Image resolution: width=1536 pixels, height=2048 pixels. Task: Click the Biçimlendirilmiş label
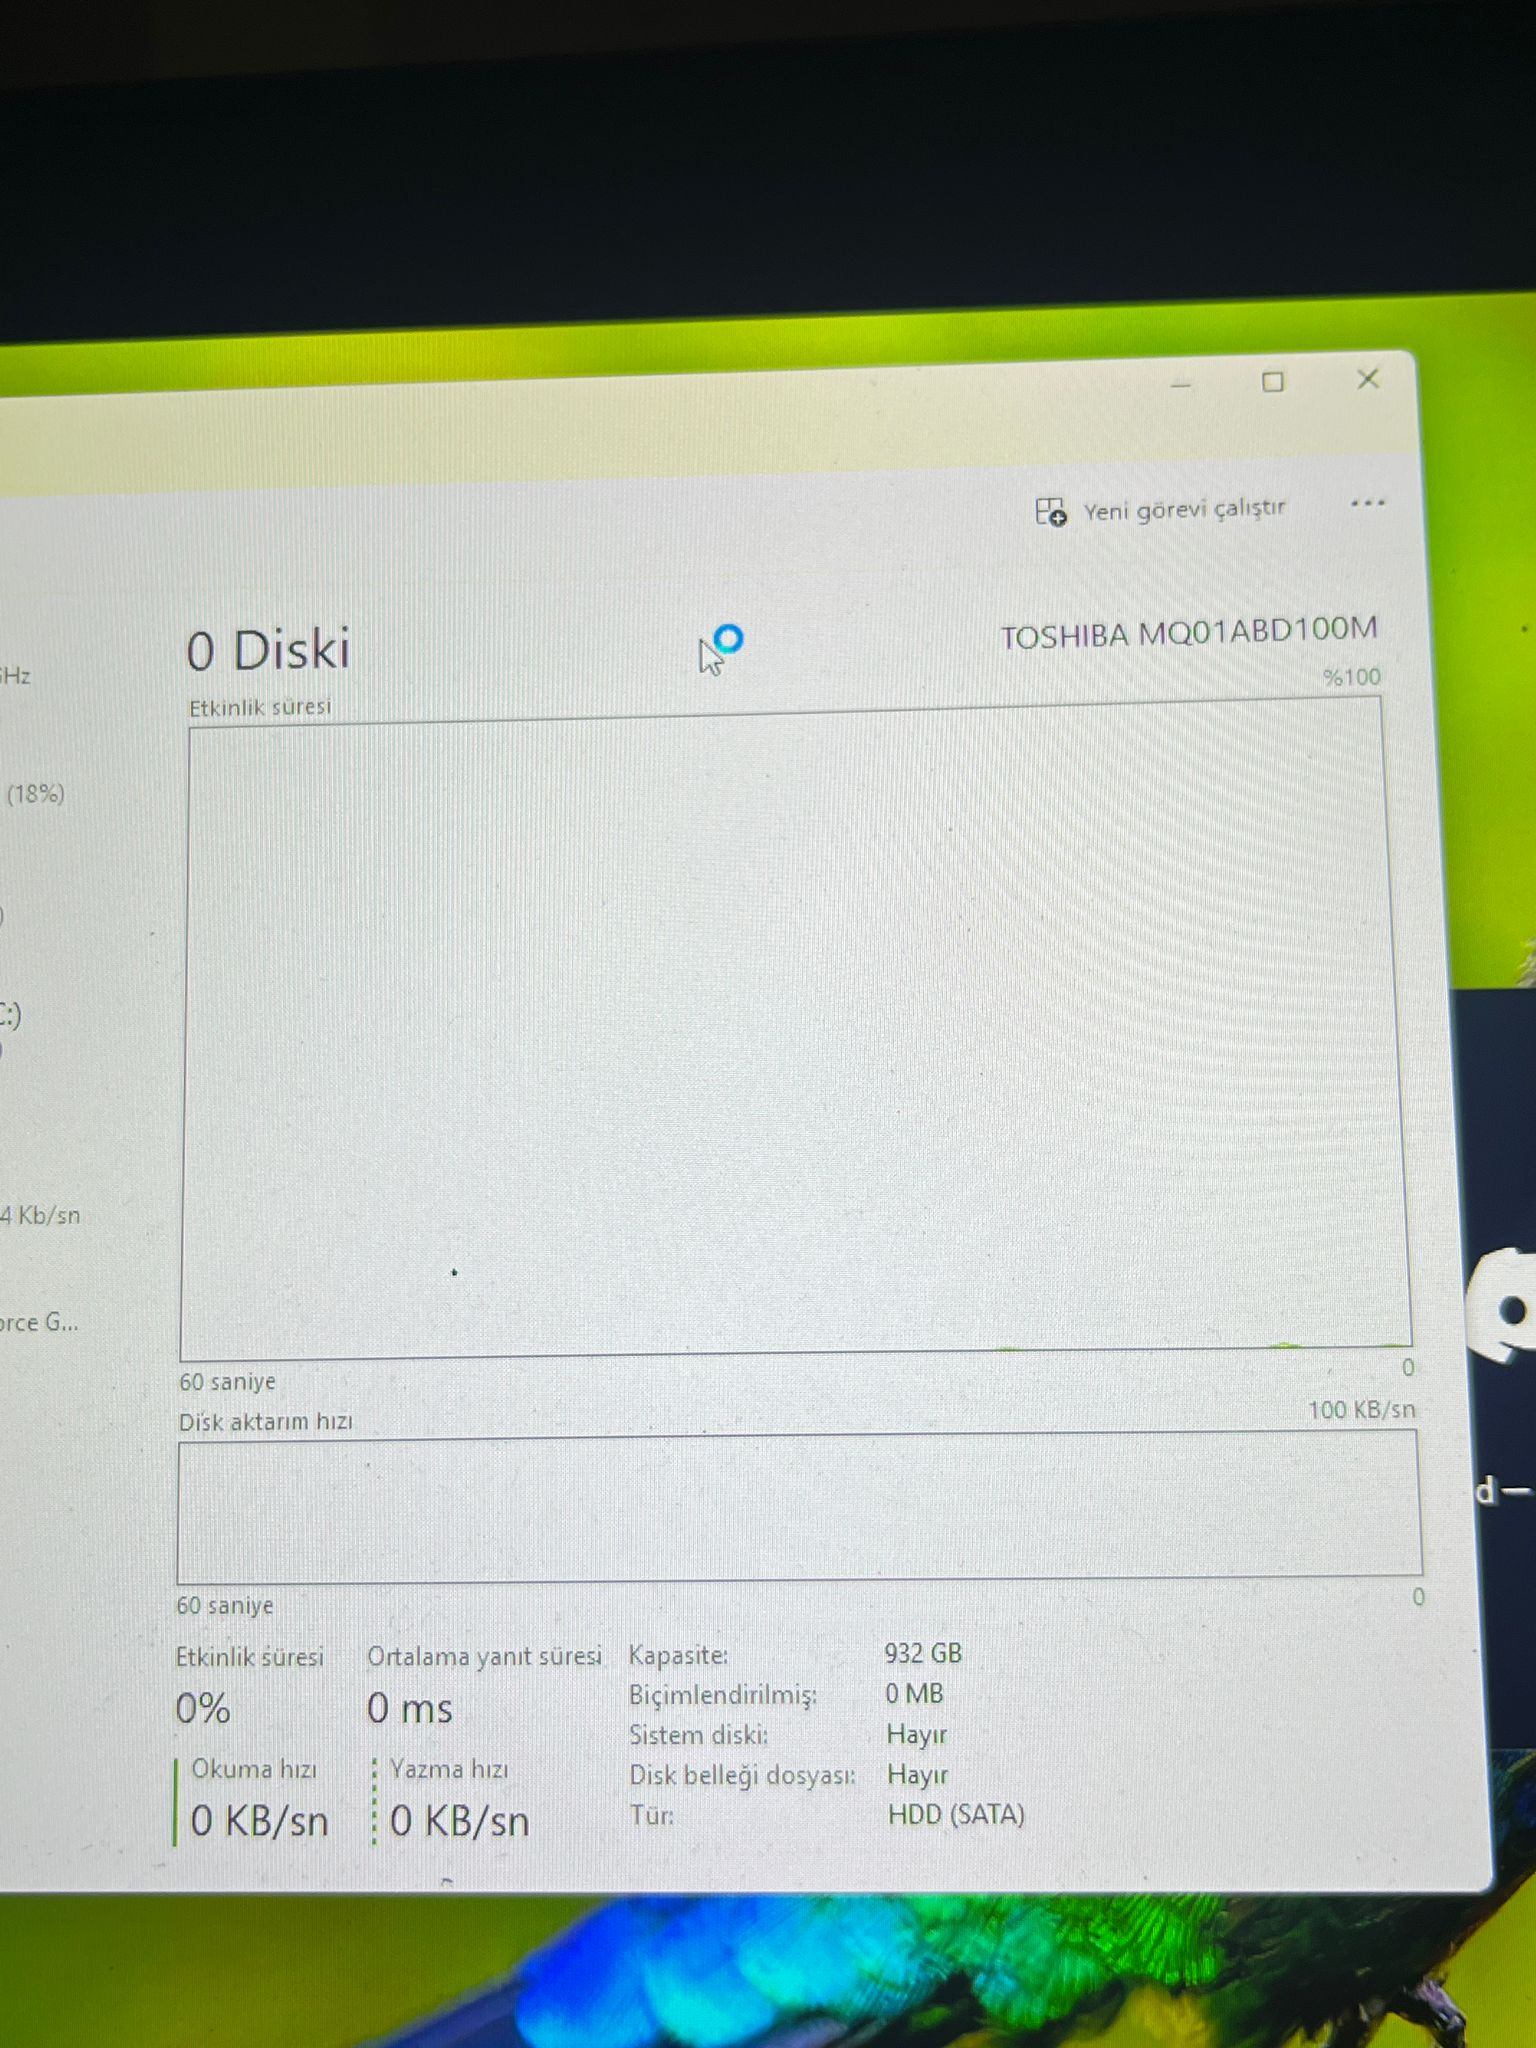tap(723, 1696)
